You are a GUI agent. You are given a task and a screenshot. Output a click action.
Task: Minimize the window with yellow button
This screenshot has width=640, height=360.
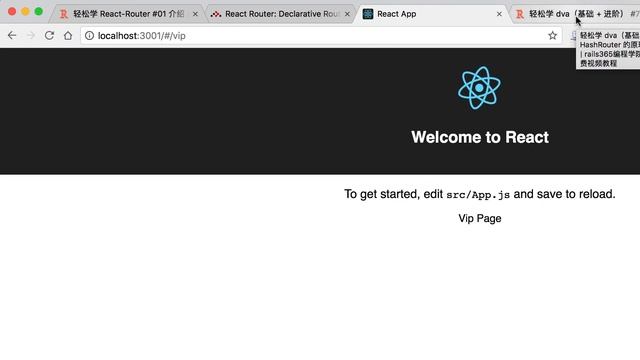tap(25, 11)
